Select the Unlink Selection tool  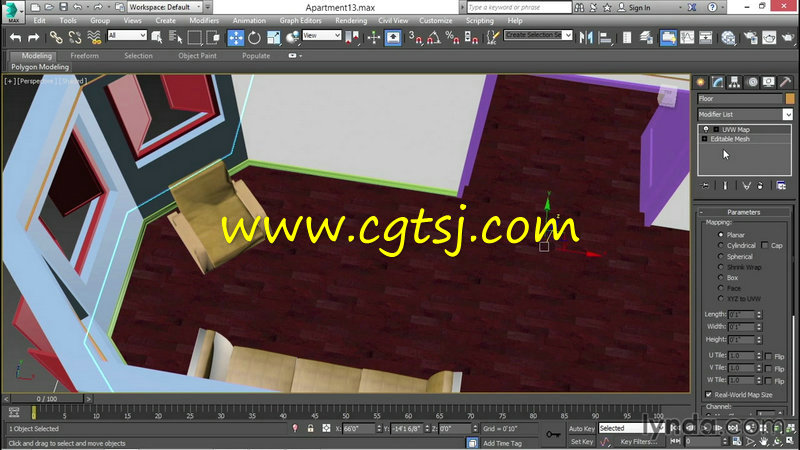tap(74, 37)
